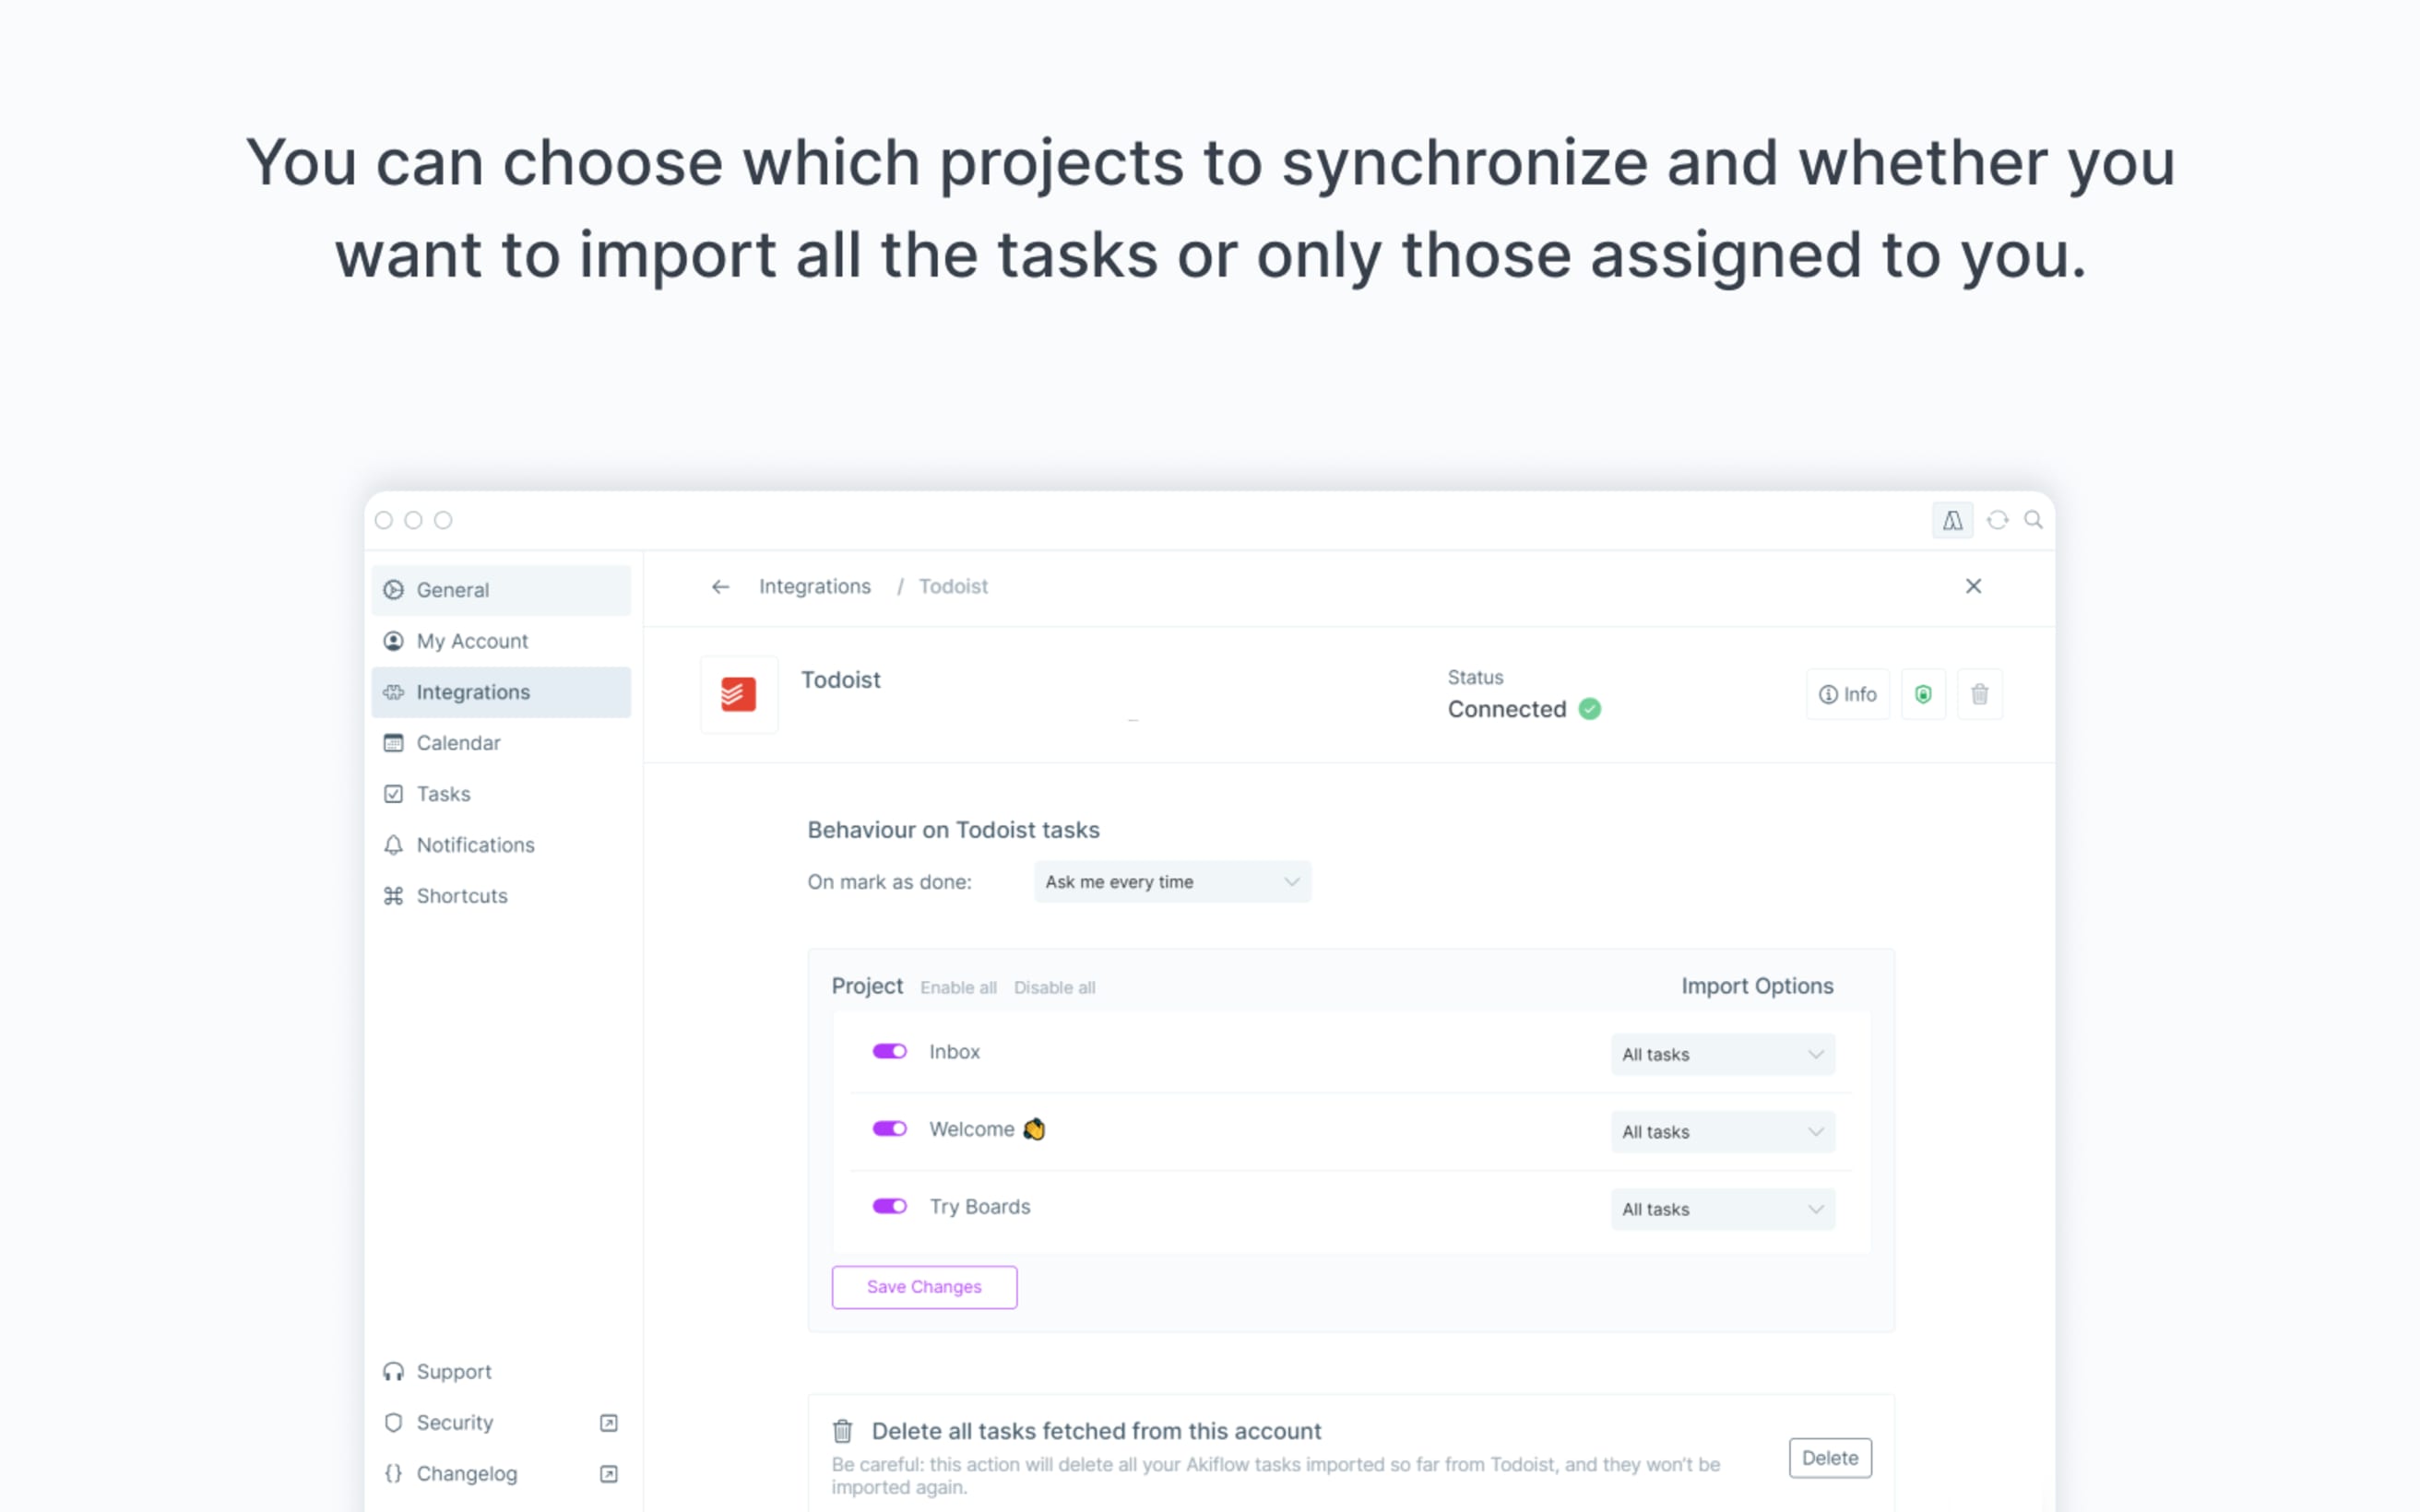Disable the Try Boards project toggle
The height and width of the screenshot is (1512, 2420).
890,1207
